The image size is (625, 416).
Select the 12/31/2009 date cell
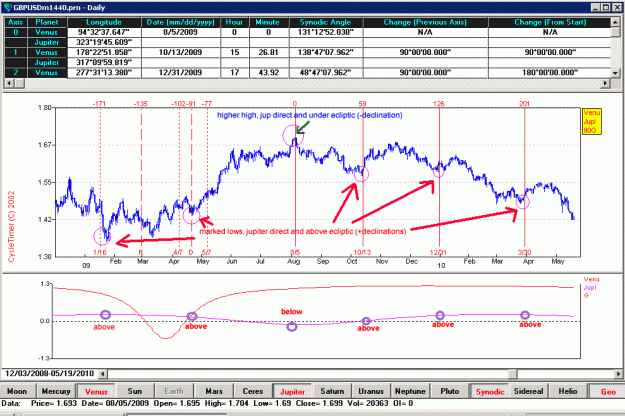pos(181,73)
